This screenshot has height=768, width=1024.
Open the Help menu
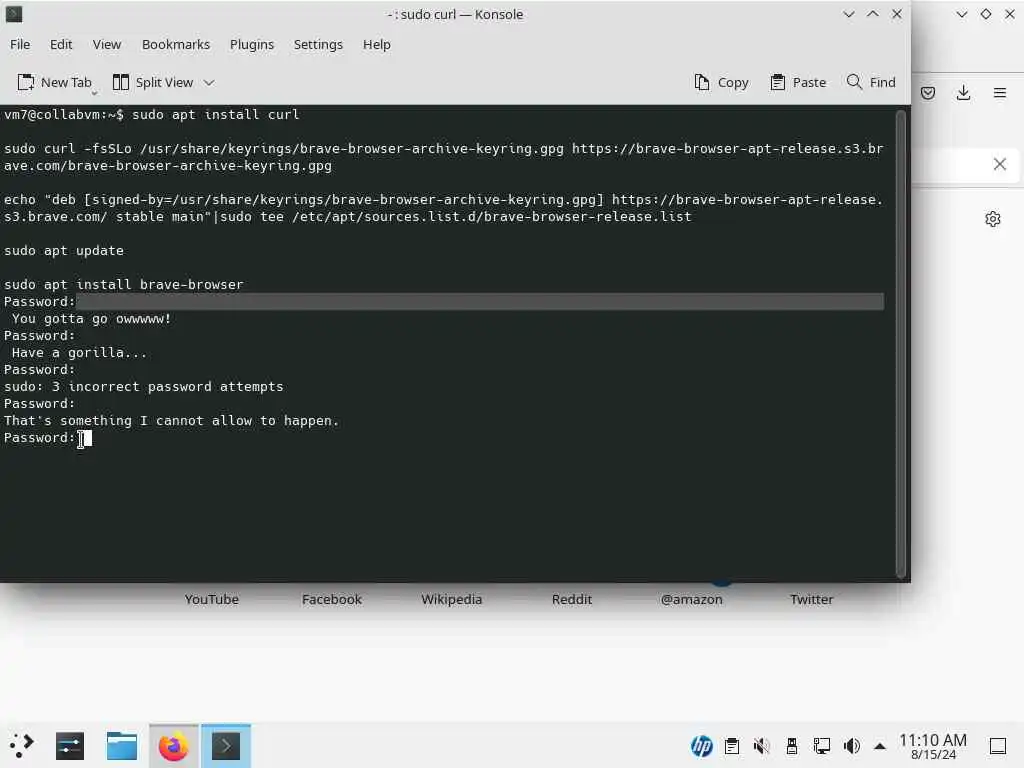click(377, 44)
